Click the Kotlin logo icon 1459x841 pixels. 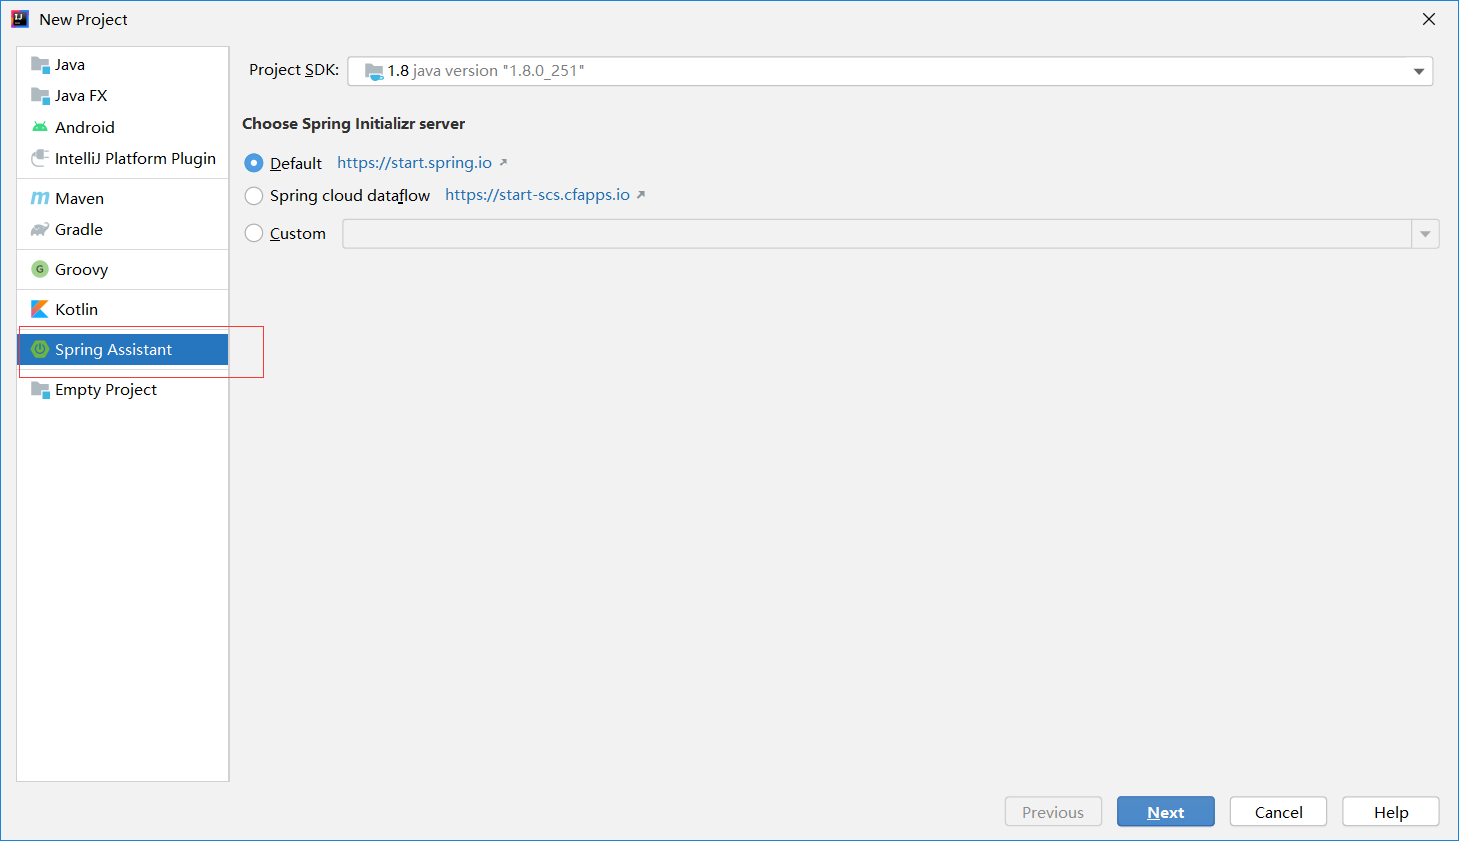click(x=40, y=309)
